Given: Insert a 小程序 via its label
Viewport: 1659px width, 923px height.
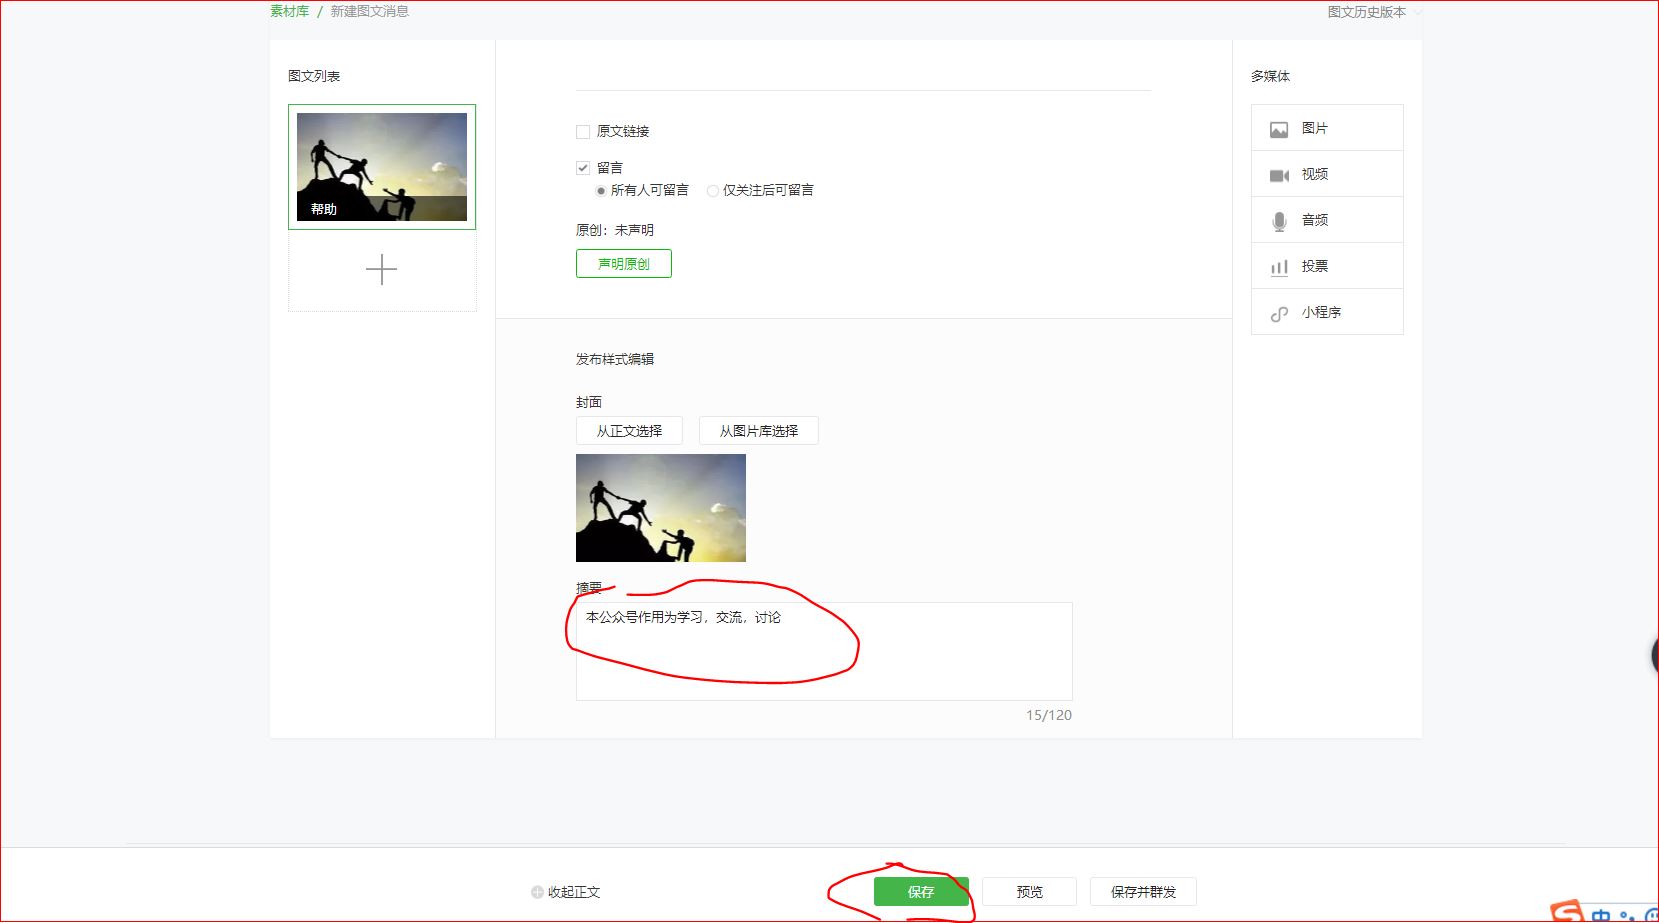Looking at the screenshot, I should pos(1321,312).
